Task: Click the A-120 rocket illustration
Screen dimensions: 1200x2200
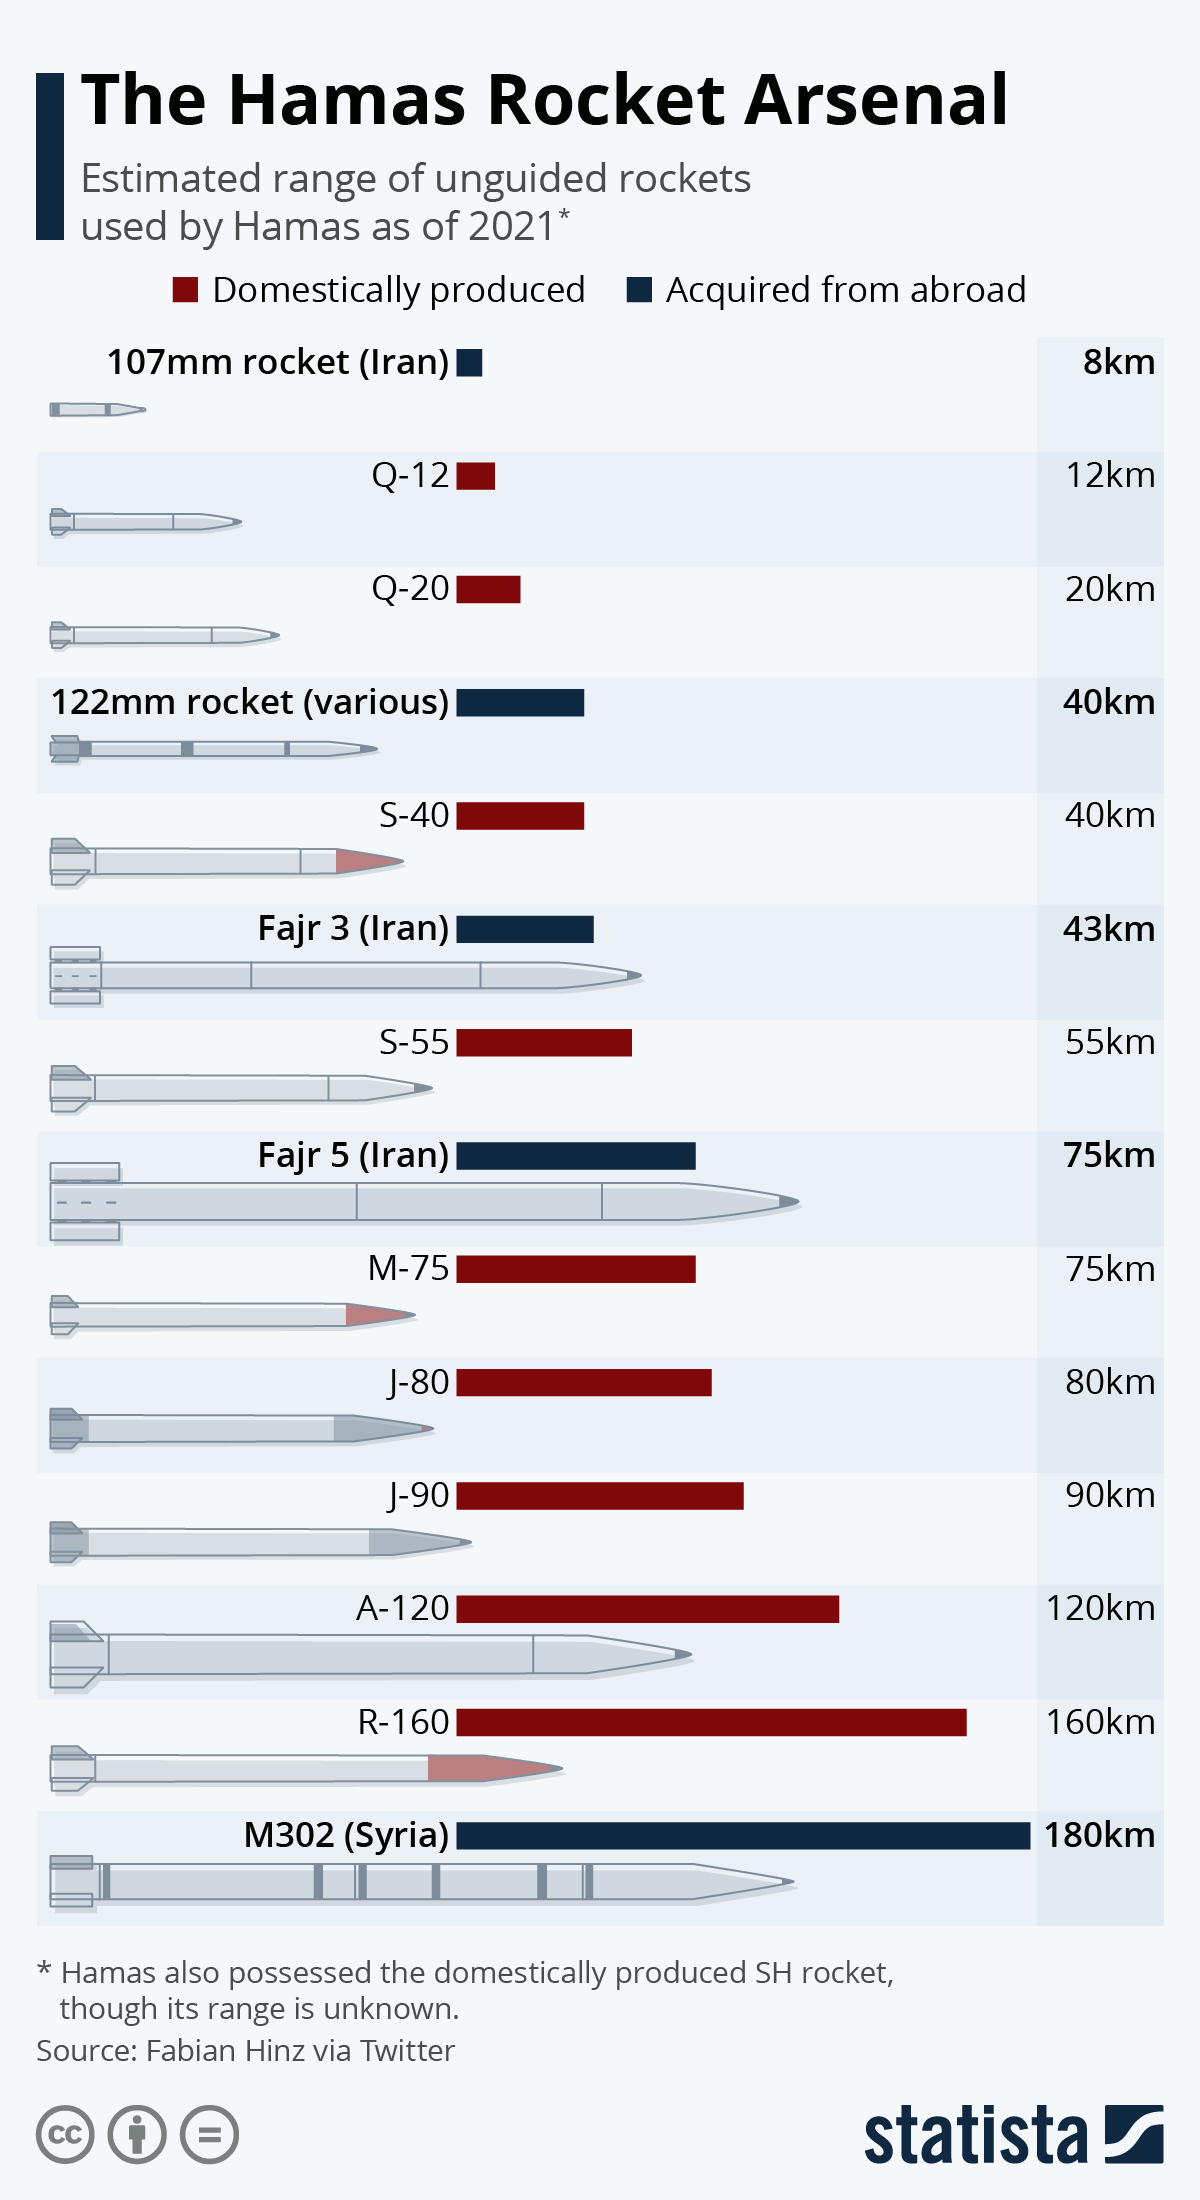Action: click(371, 1655)
